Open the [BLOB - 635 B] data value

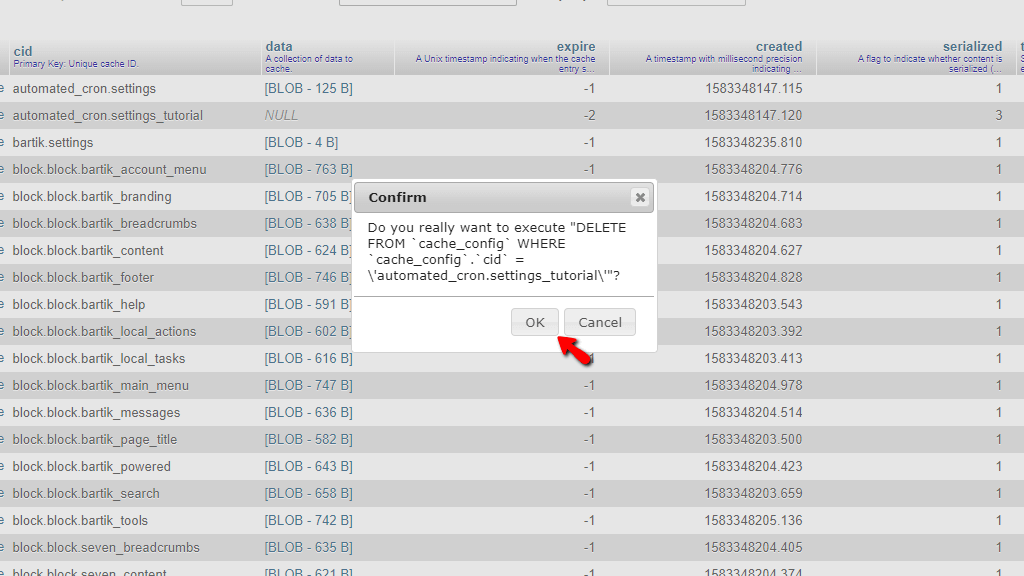[x=308, y=548]
